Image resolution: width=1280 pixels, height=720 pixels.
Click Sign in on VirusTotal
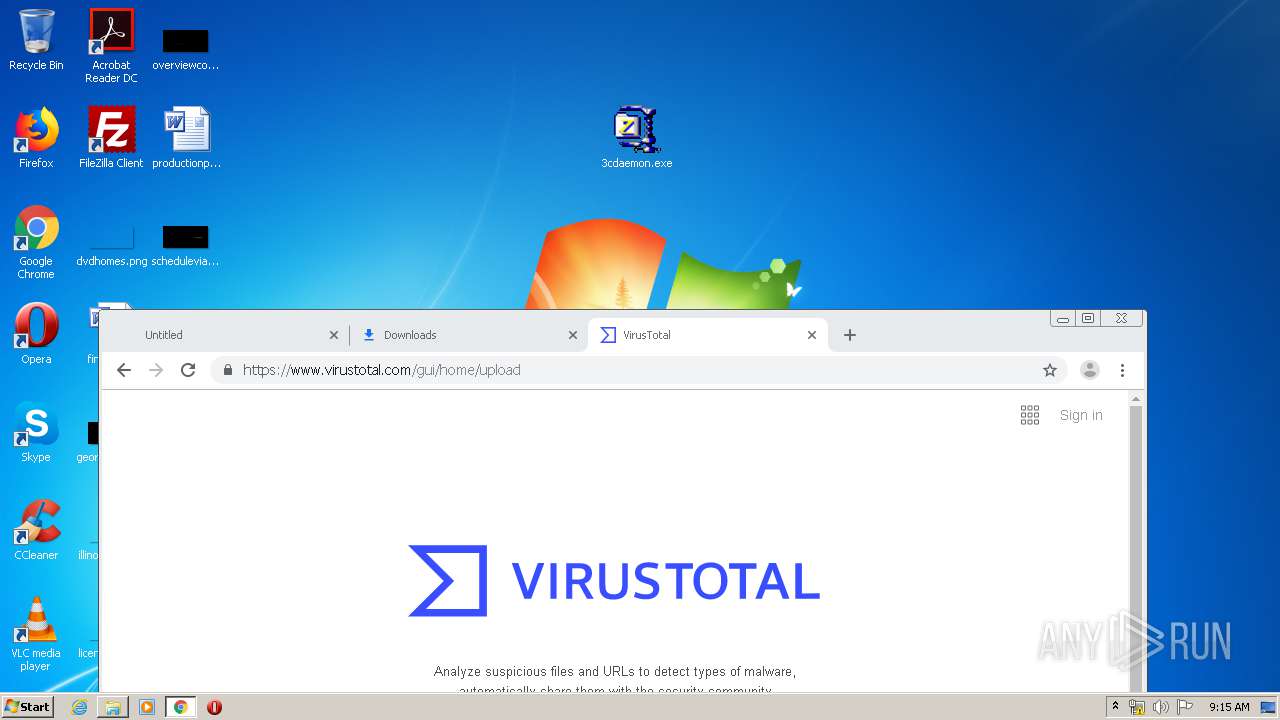pyautogui.click(x=1081, y=415)
